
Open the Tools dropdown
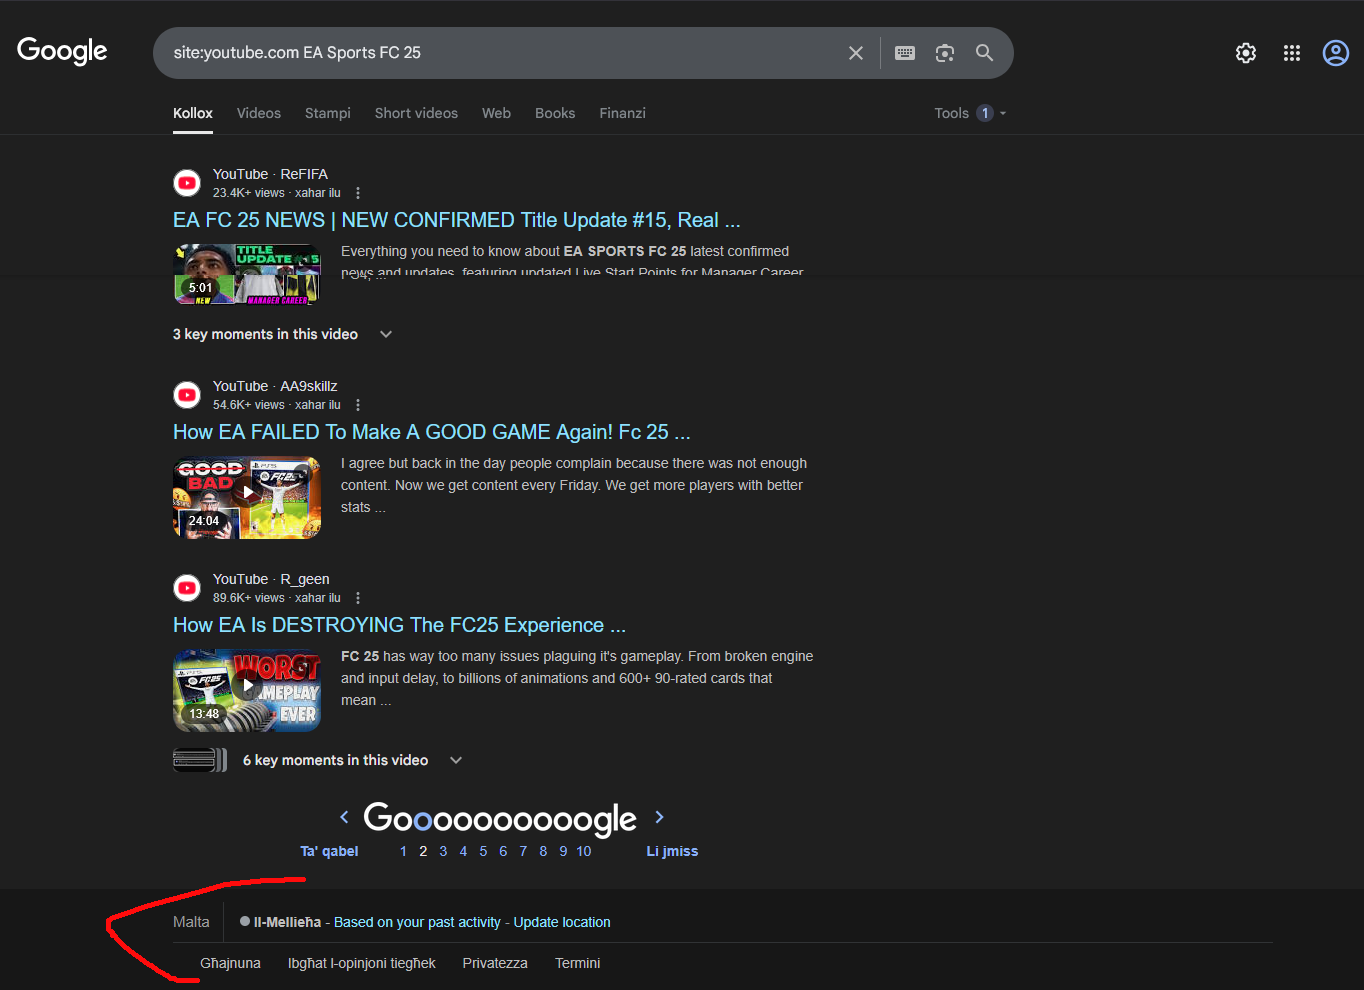coord(970,113)
